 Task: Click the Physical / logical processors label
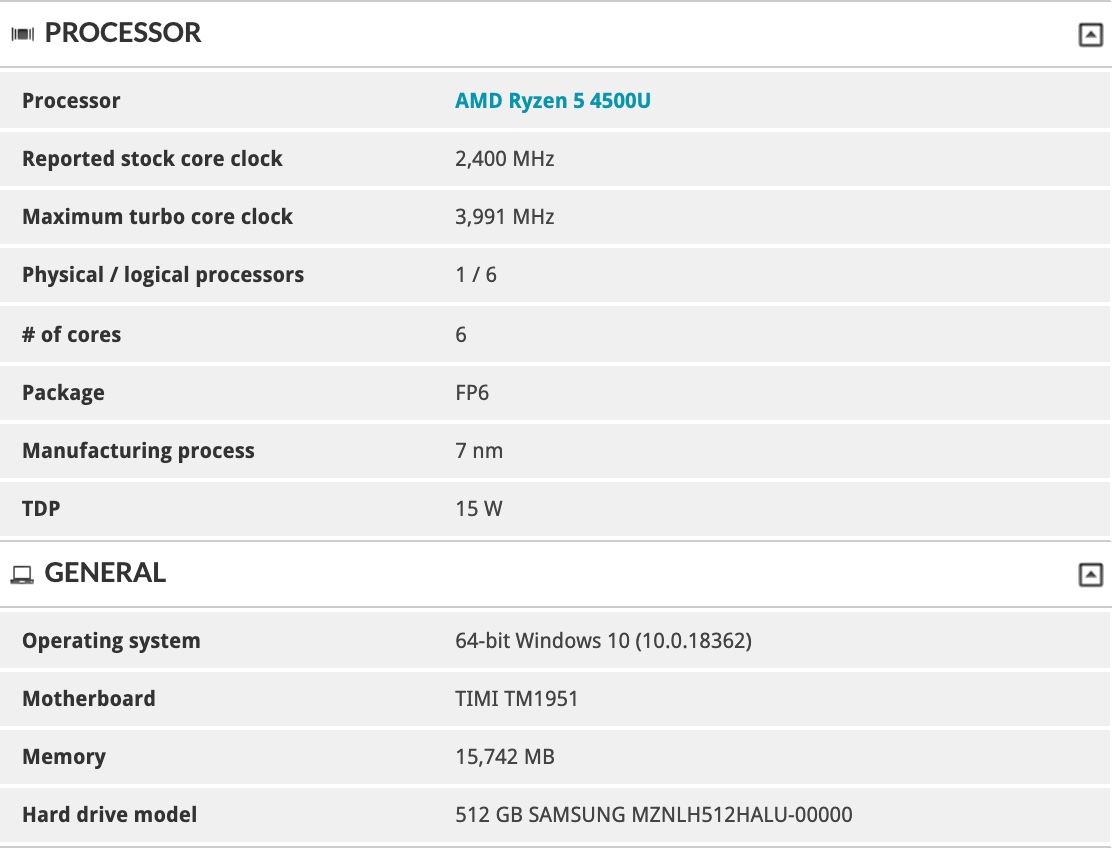[x=163, y=275]
